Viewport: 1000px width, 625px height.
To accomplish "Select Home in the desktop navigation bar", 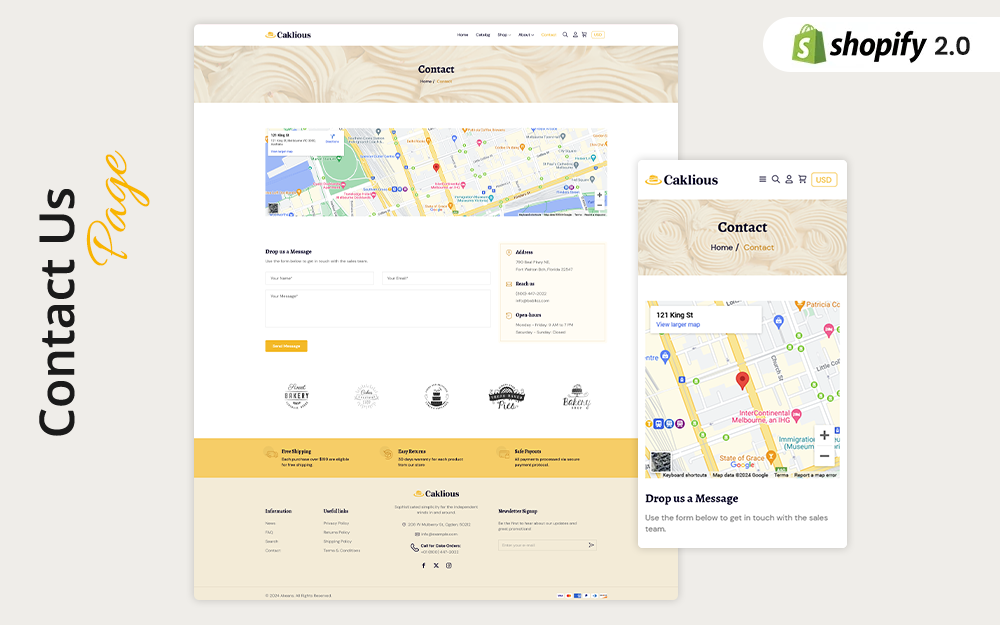I will pos(463,35).
